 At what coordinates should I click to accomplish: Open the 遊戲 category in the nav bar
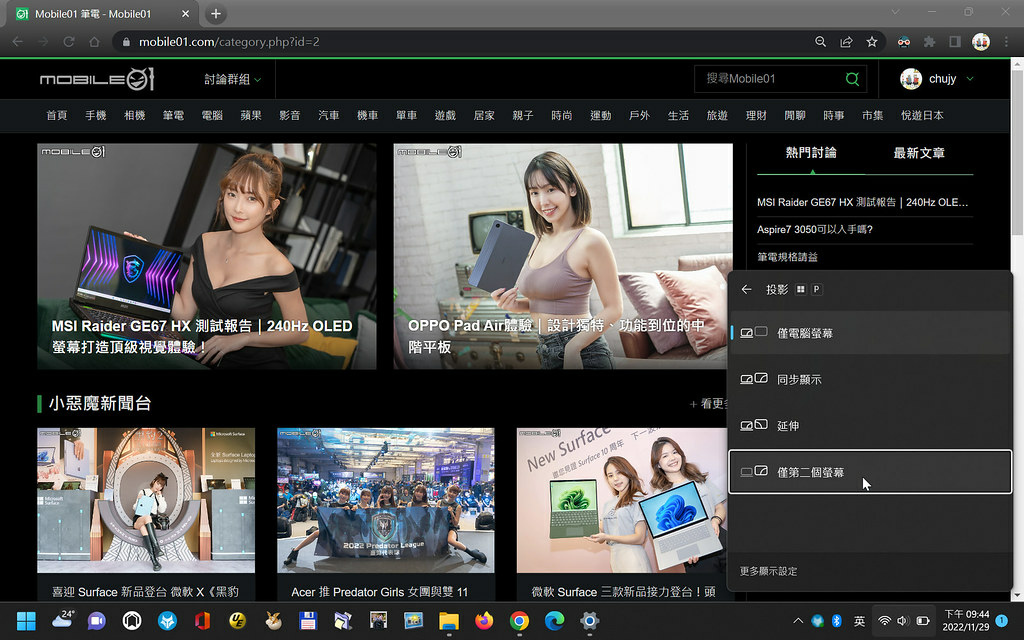(x=445, y=116)
